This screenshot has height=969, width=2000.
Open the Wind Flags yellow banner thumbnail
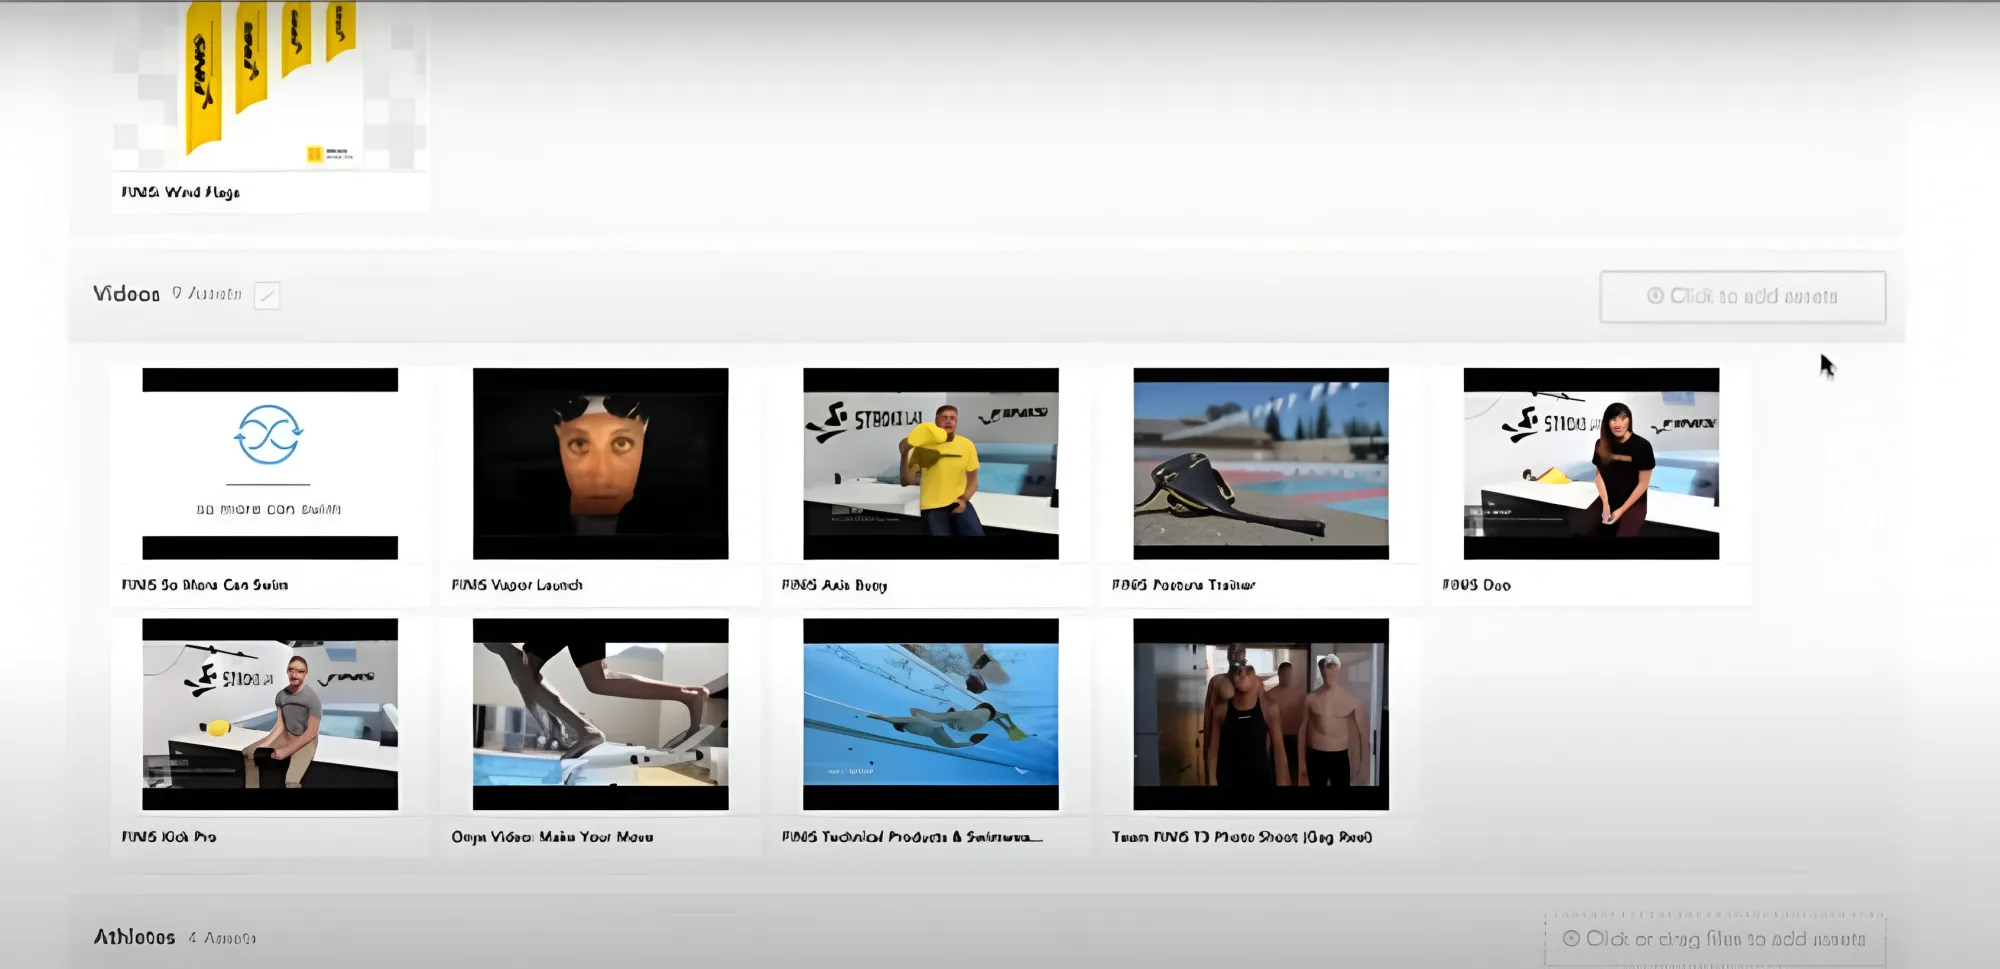coord(270,86)
